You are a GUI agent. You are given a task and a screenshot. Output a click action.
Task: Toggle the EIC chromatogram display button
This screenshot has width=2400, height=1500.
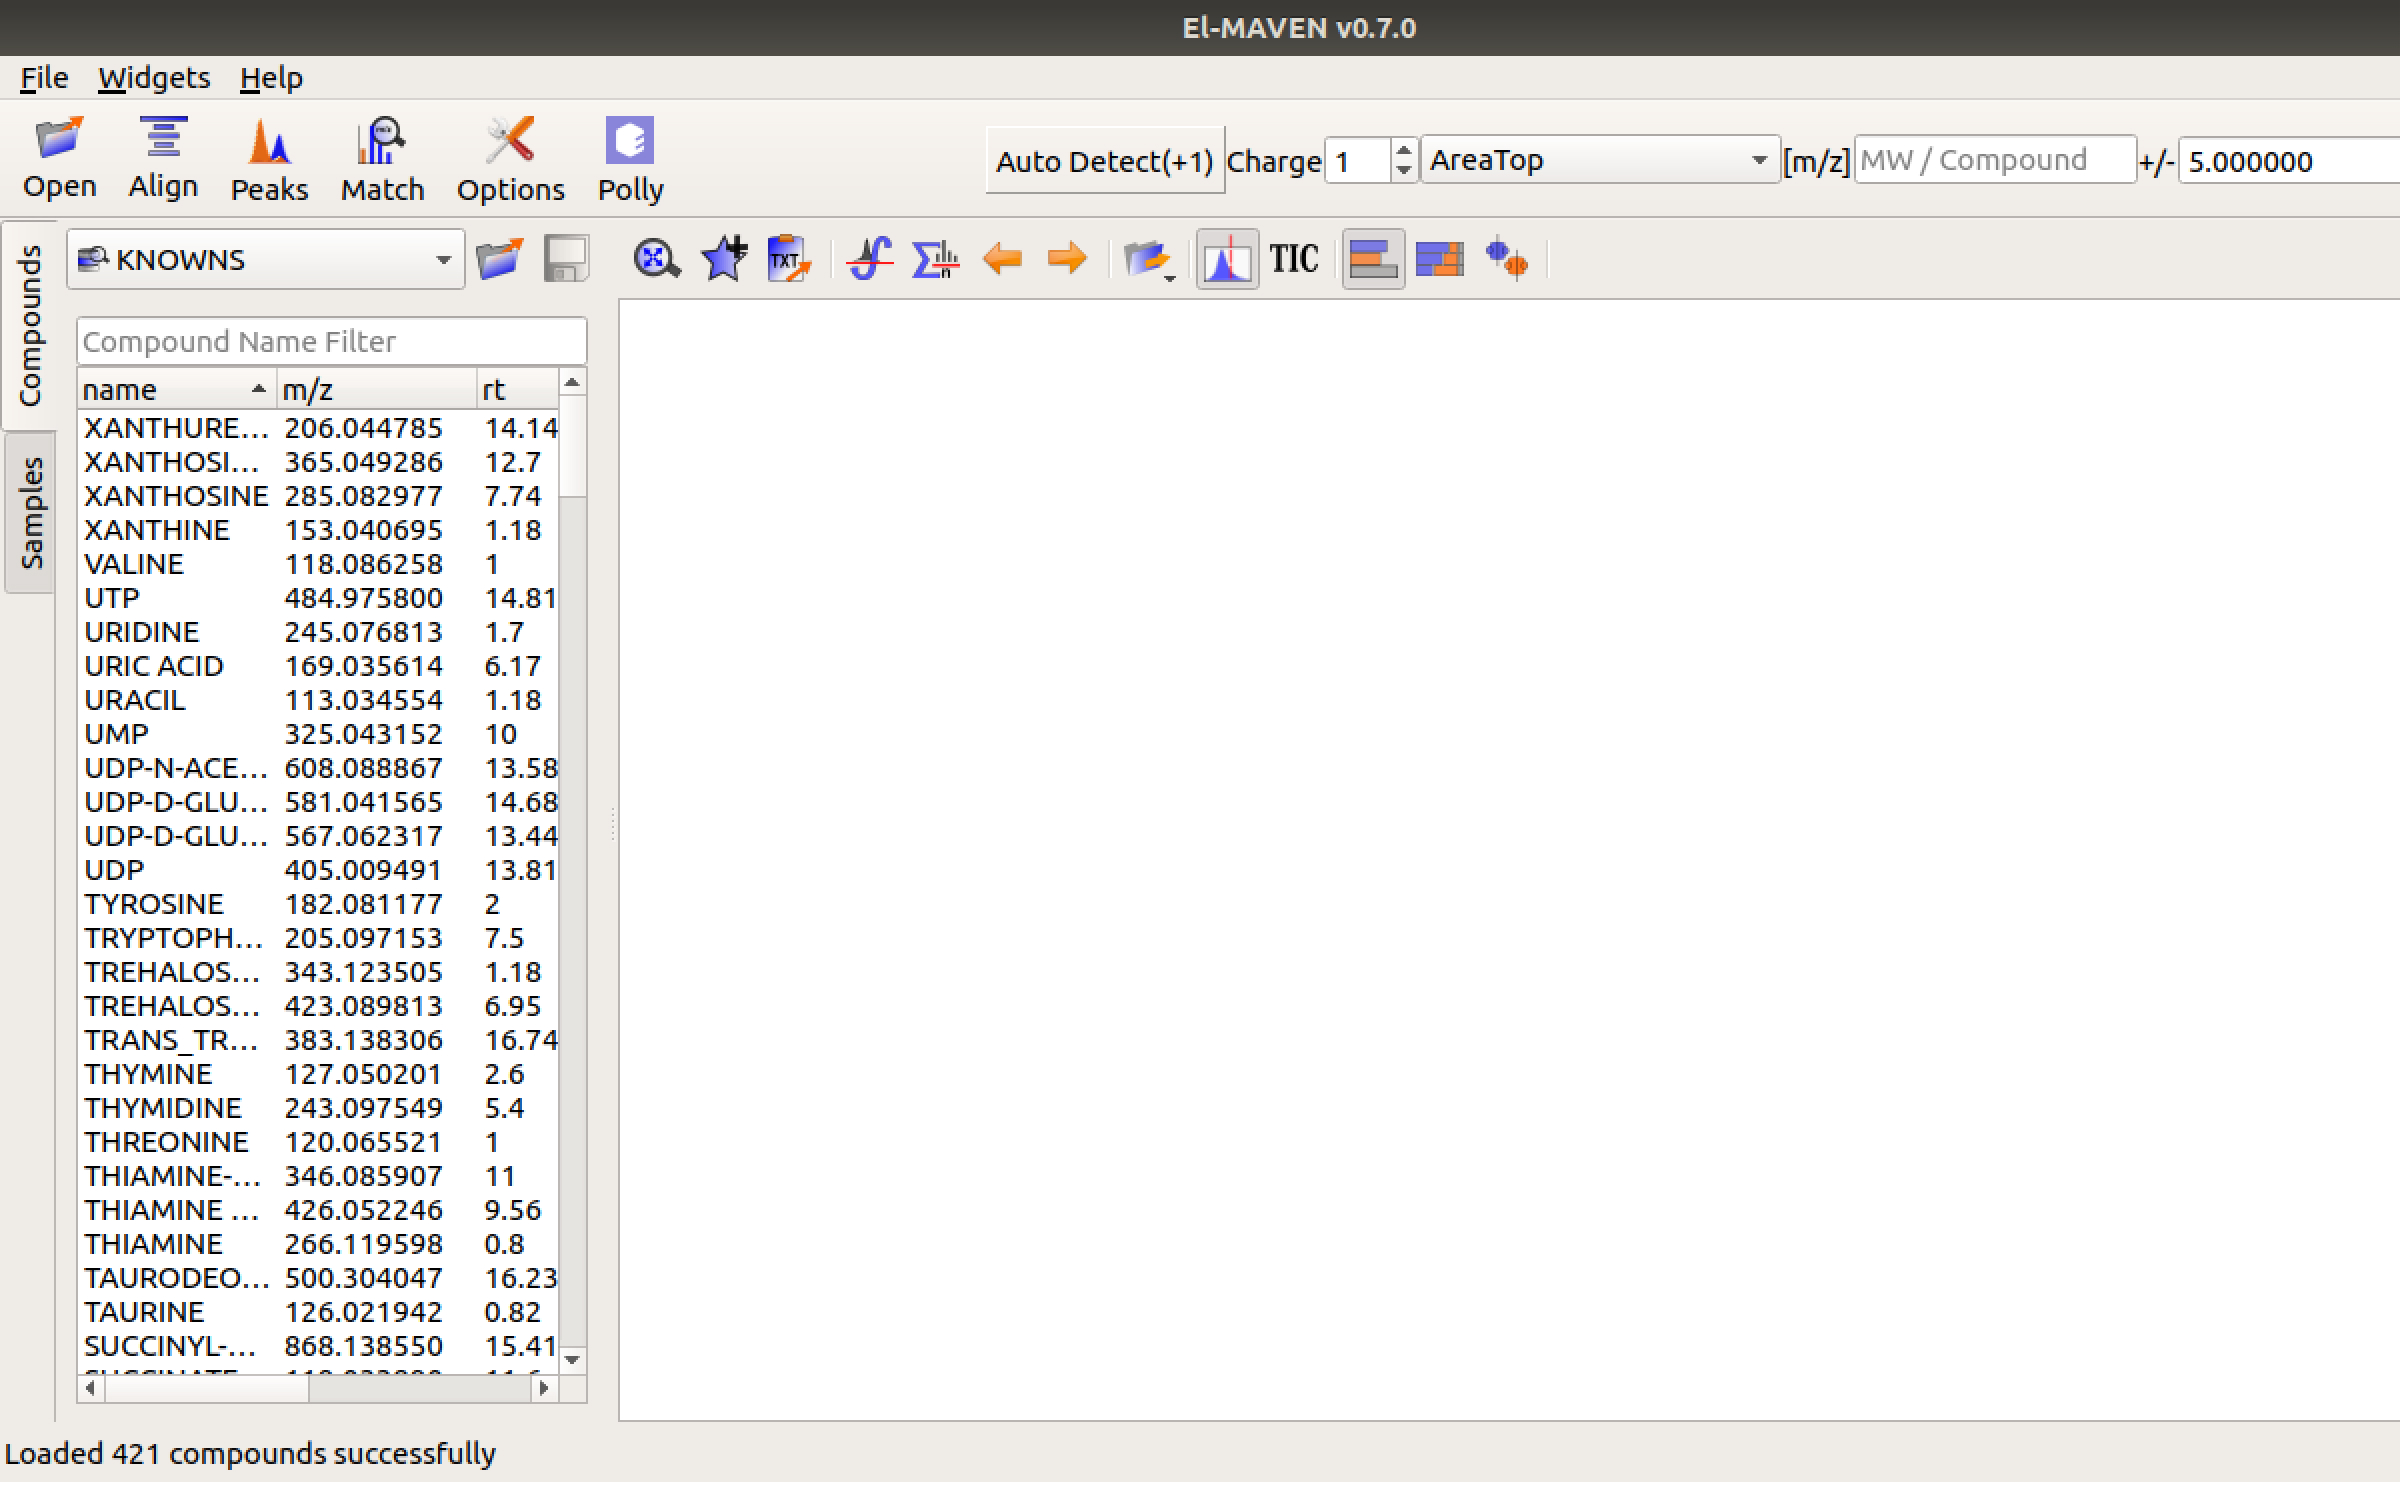tap(1227, 259)
